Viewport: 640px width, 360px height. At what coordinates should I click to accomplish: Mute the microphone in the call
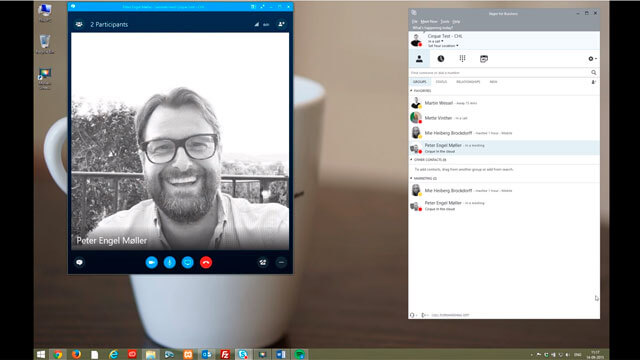point(169,262)
